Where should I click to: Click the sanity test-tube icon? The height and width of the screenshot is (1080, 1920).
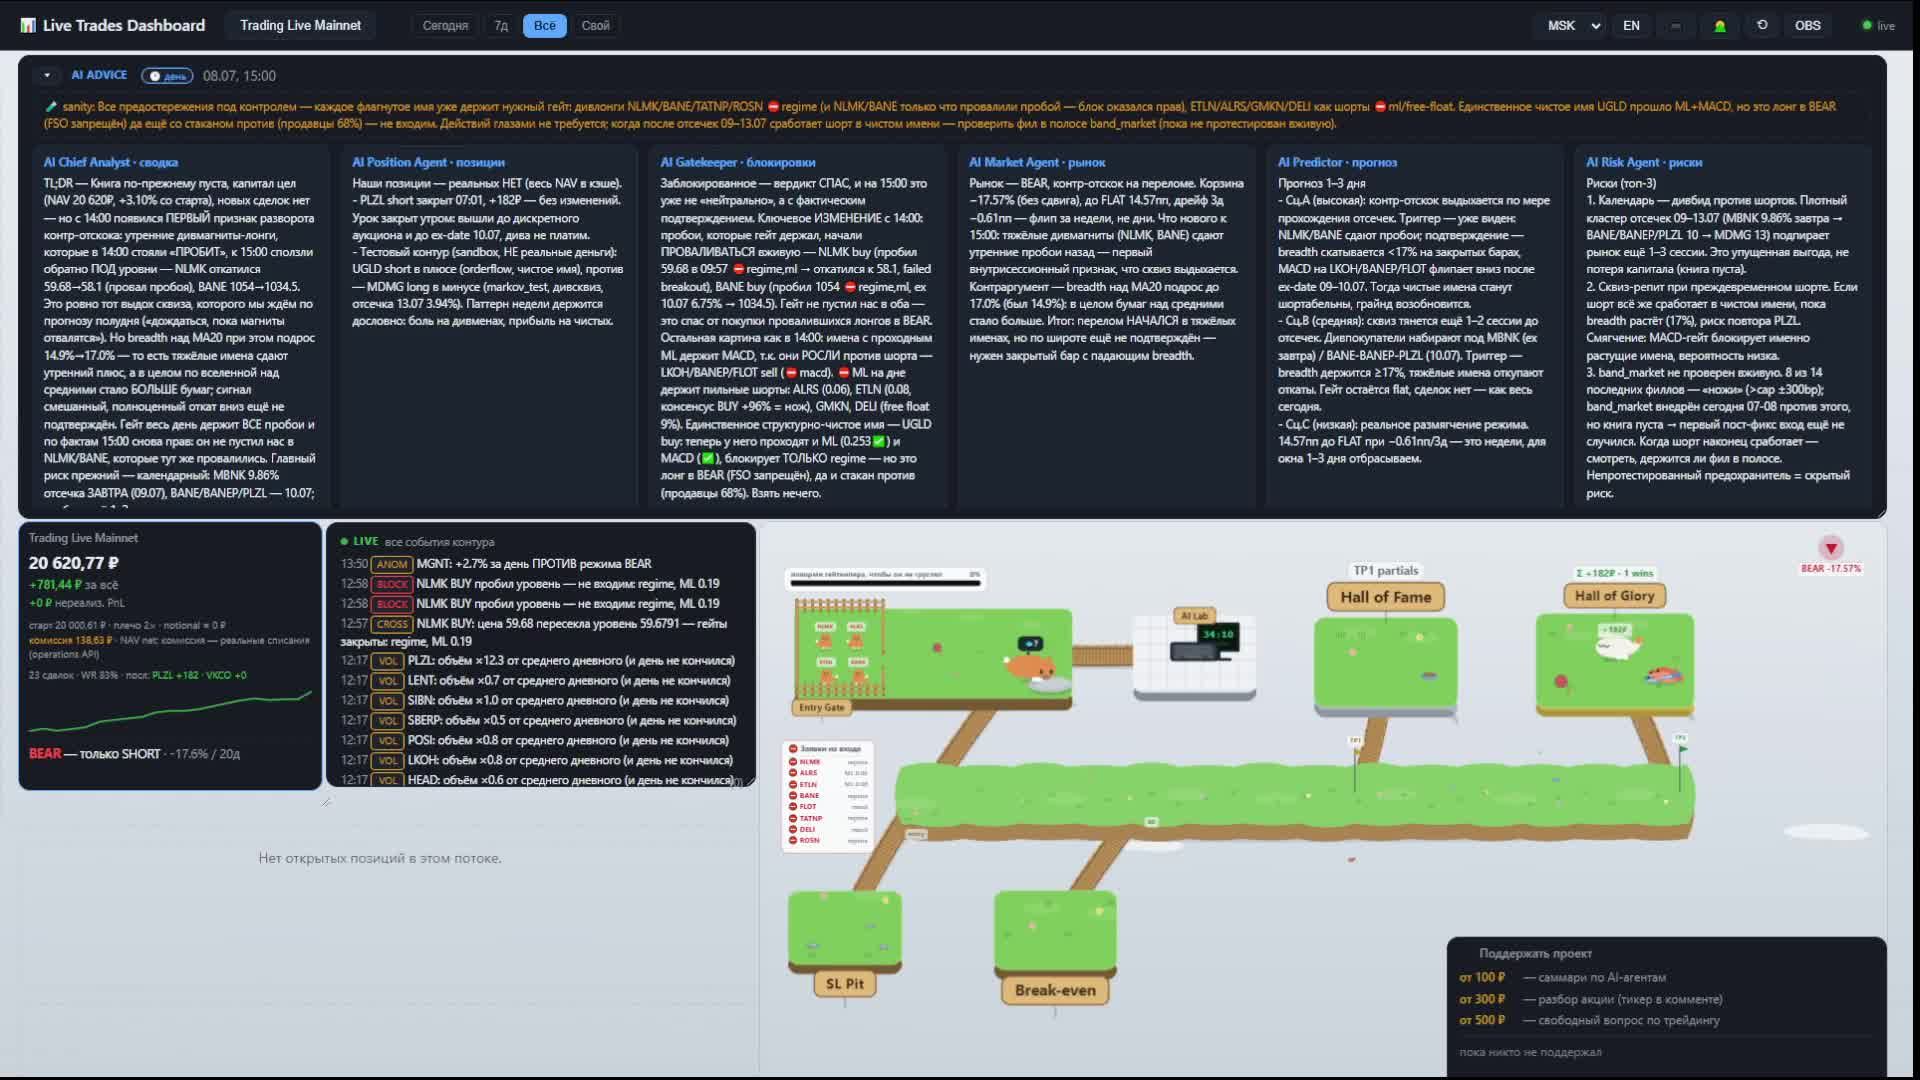51,106
